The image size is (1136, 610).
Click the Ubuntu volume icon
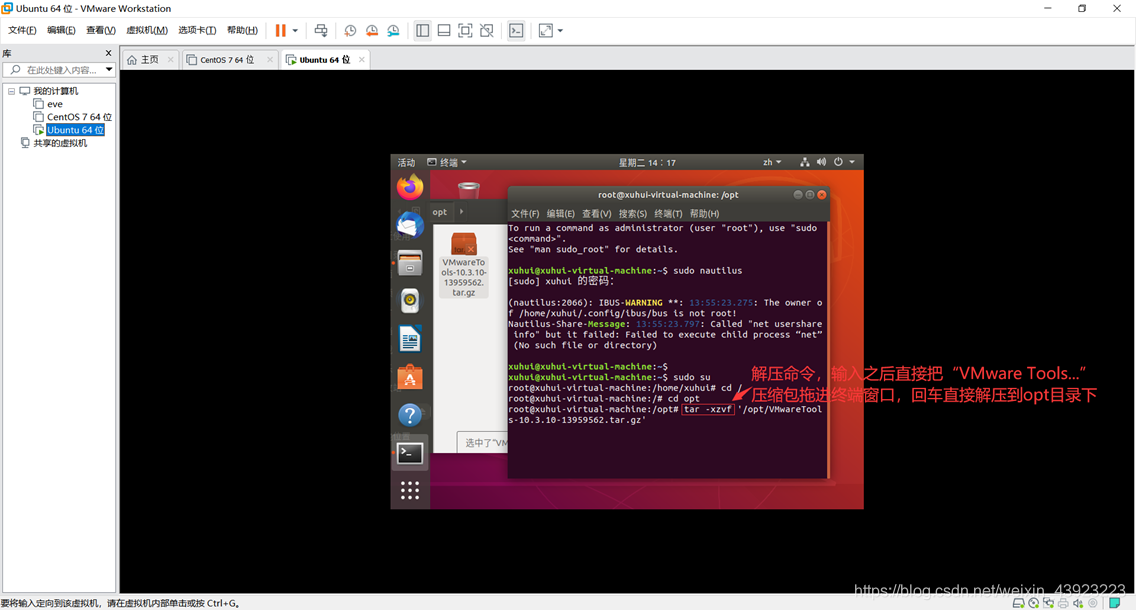[x=822, y=162]
